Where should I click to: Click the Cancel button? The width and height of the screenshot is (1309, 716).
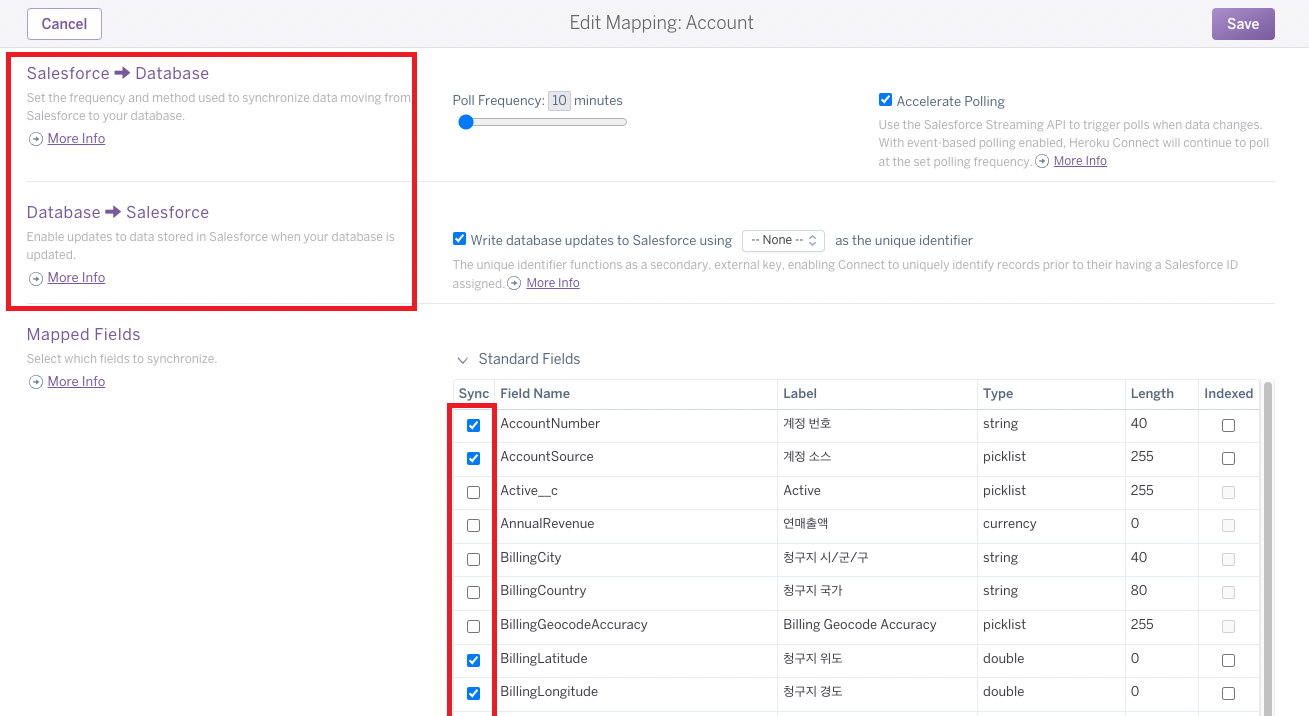pos(64,24)
